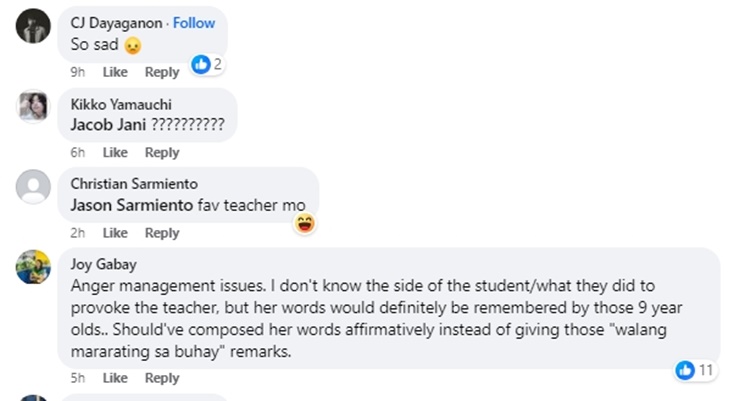View like reactions on CJ Dayaganon's comment
The image size is (750, 401).
coord(207,64)
